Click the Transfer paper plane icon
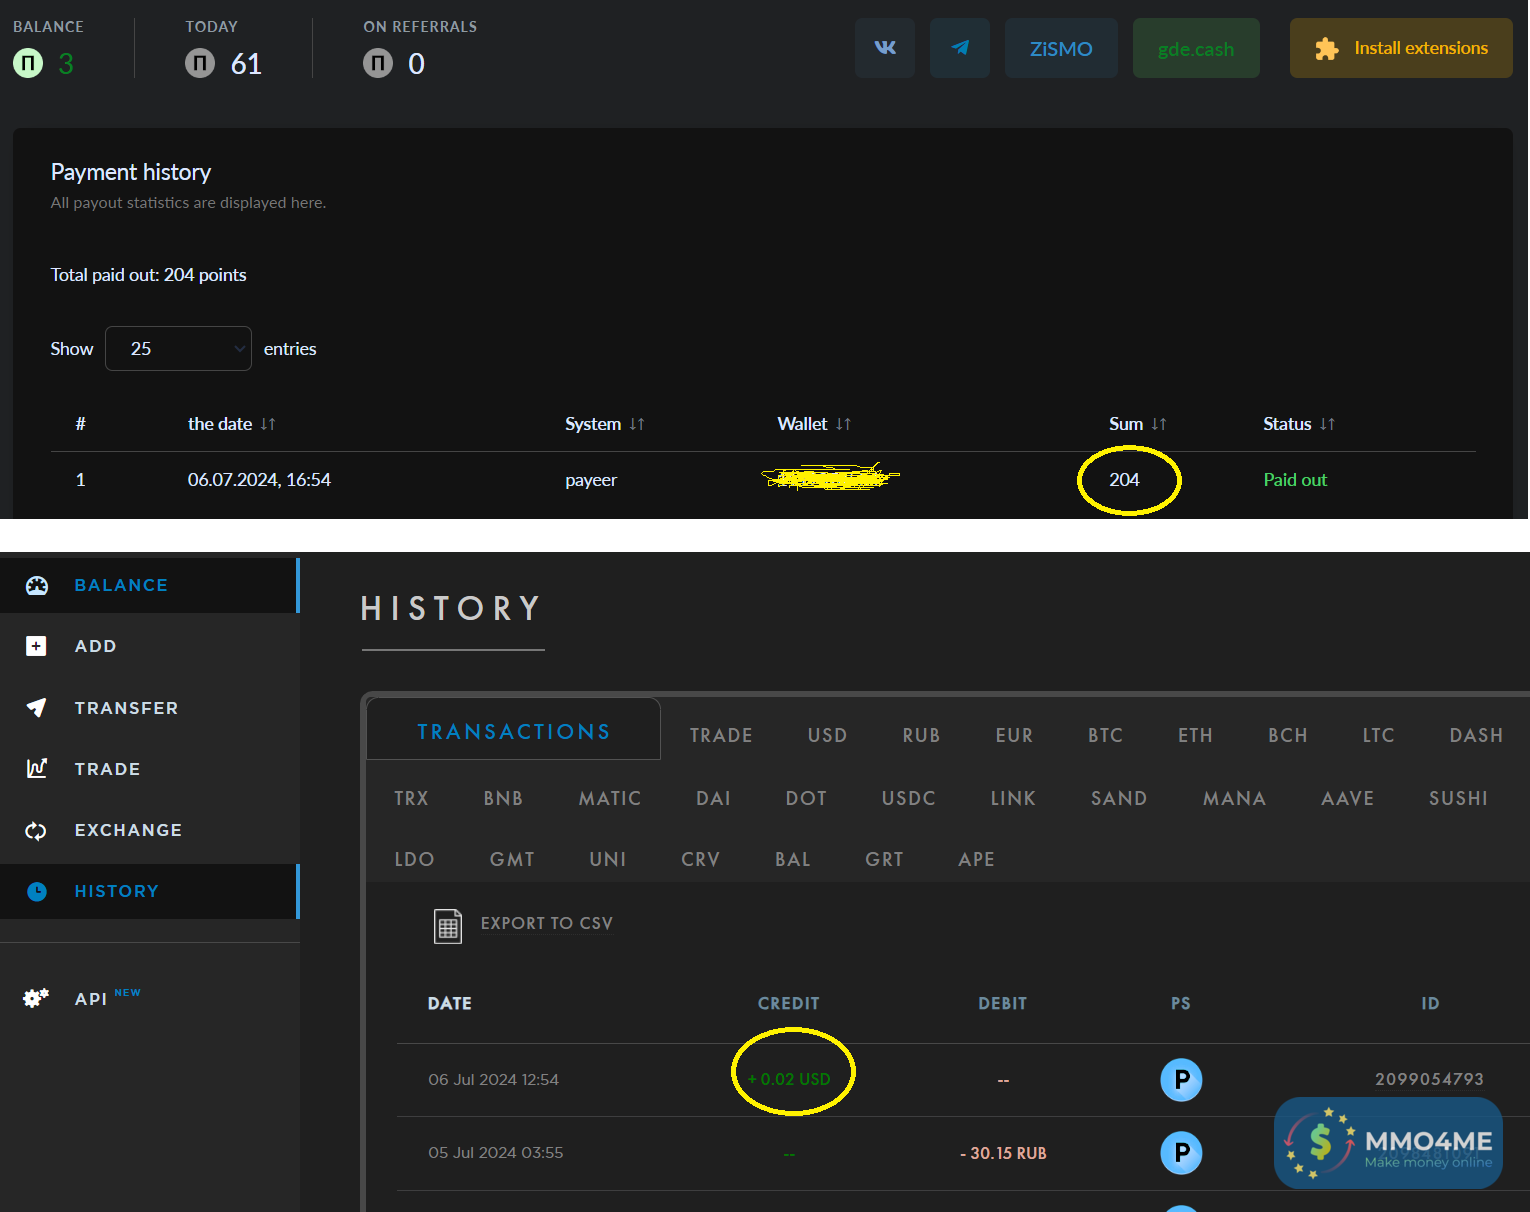Viewport: 1530px width, 1212px height. tap(36, 708)
